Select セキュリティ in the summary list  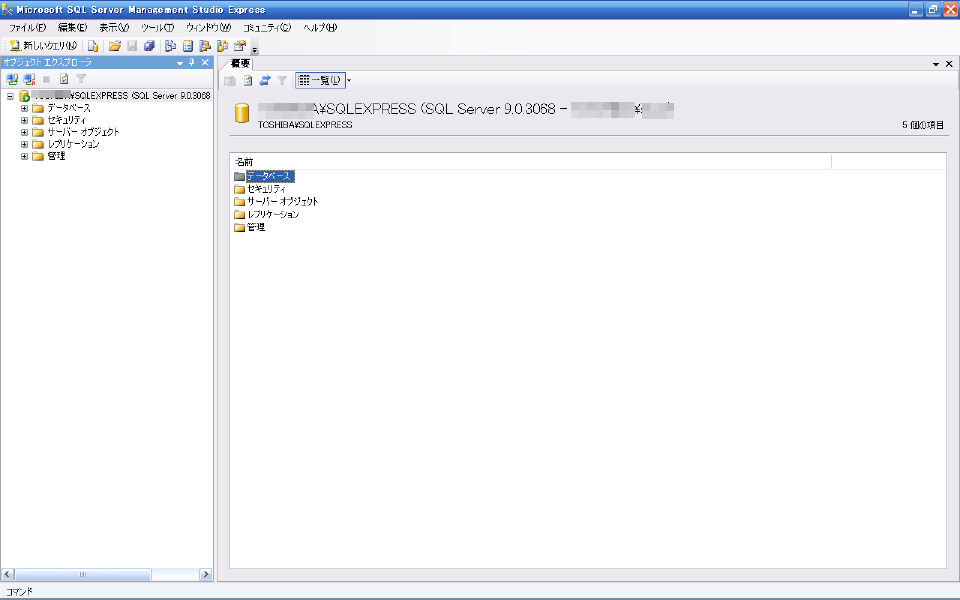point(266,189)
